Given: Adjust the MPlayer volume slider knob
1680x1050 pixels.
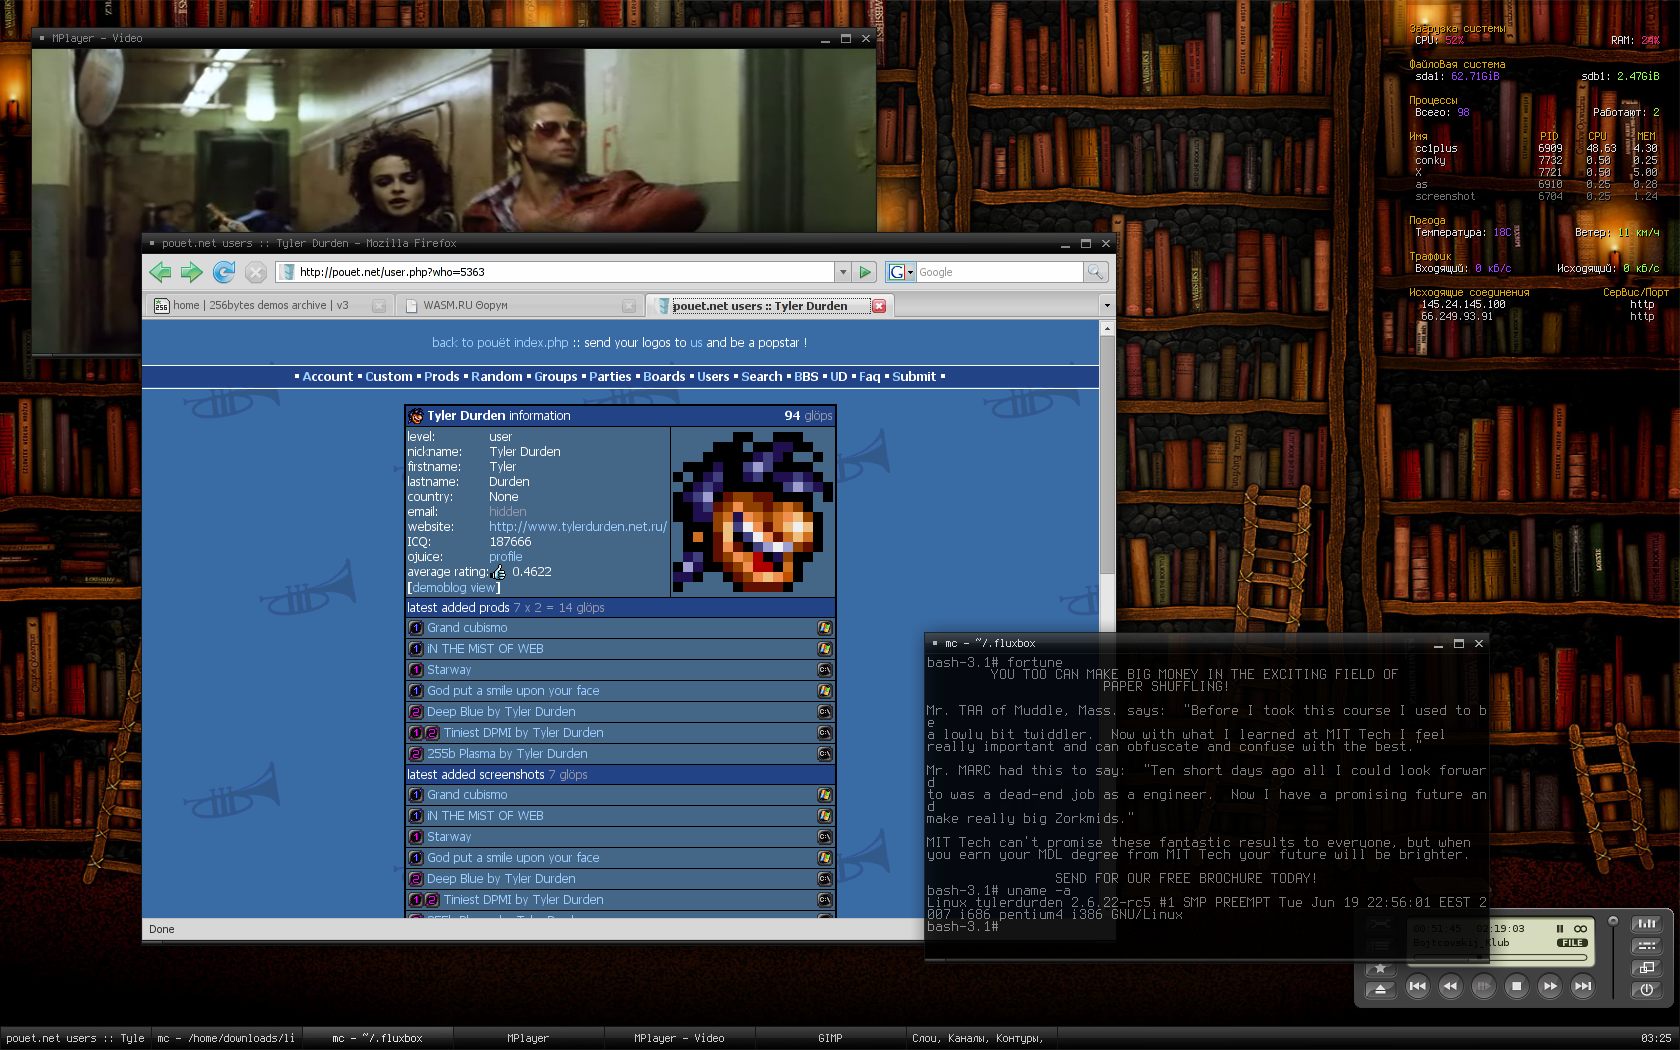Looking at the screenshot, I should (x=1612, y=921).
